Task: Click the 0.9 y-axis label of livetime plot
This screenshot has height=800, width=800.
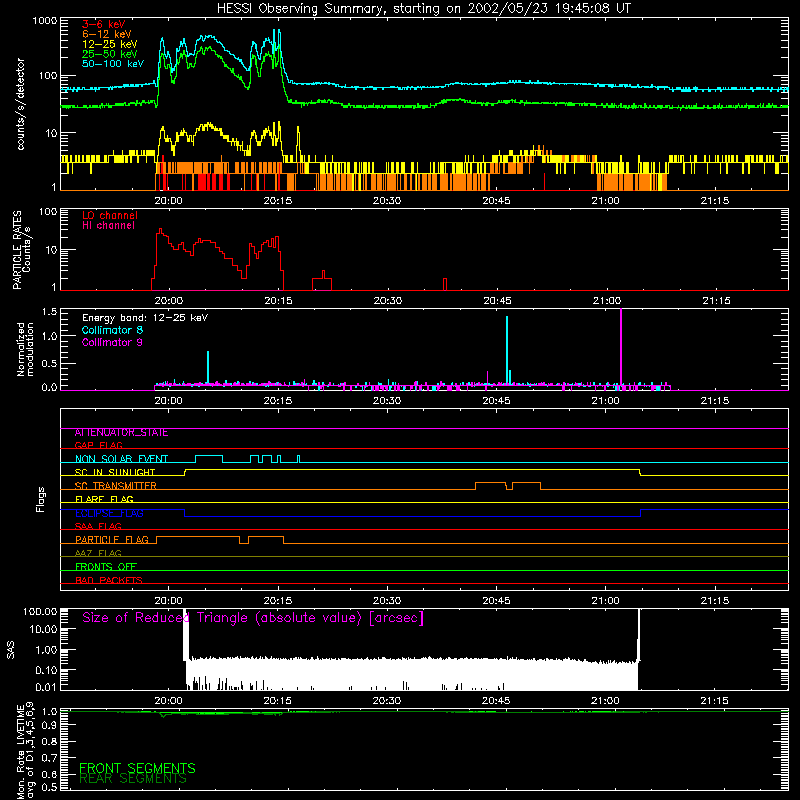Action: pos(49,725)
